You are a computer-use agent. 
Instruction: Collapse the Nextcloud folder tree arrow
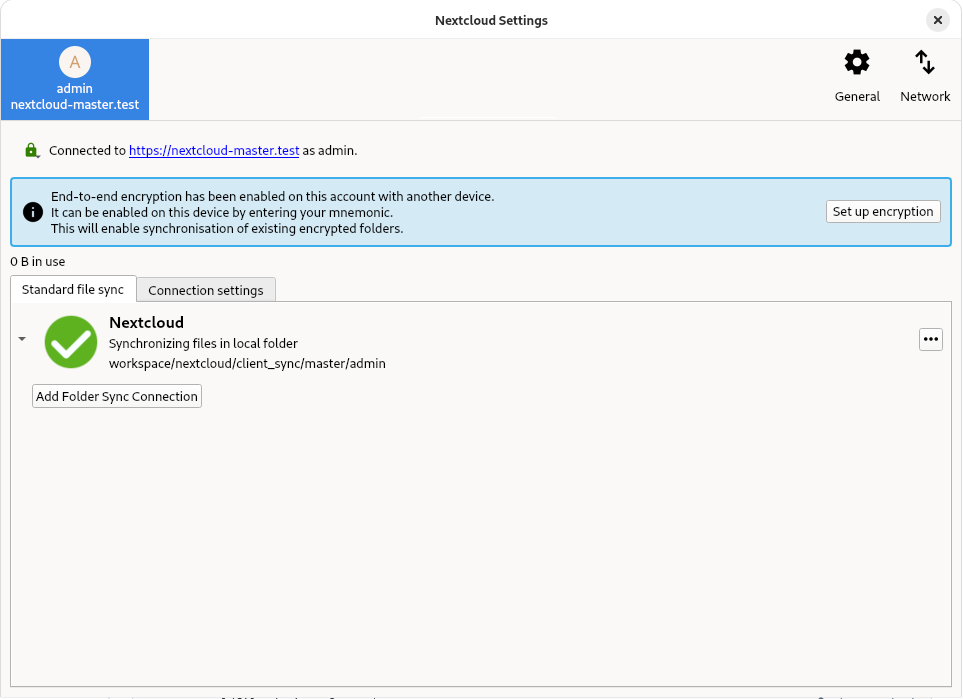click(x=22, y=340)
